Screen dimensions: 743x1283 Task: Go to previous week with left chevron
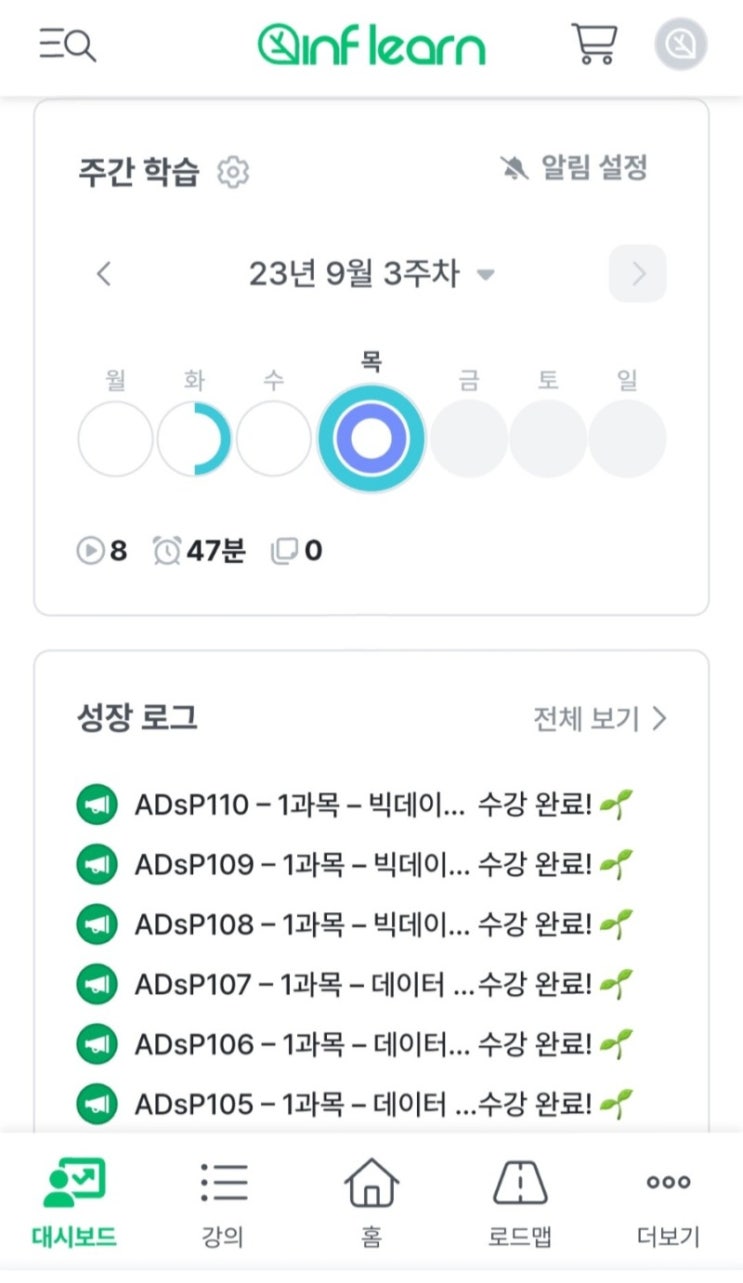[104, 274]
